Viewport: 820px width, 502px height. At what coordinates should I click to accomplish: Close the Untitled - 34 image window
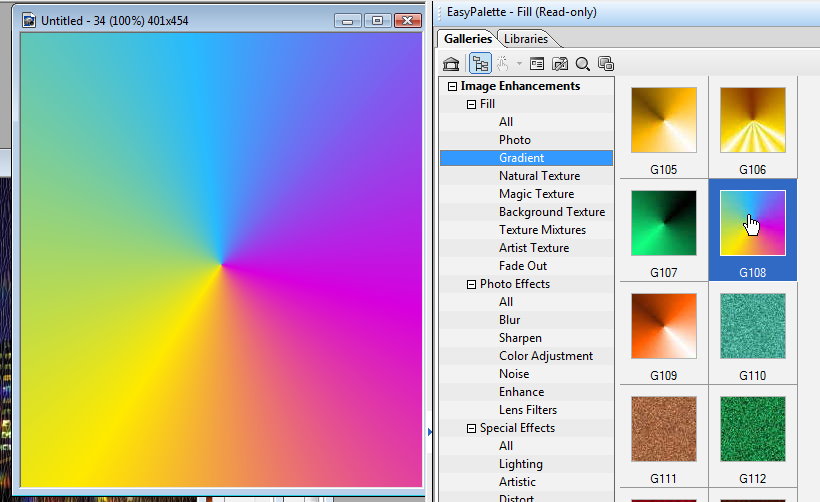click(x=407, y=21)
